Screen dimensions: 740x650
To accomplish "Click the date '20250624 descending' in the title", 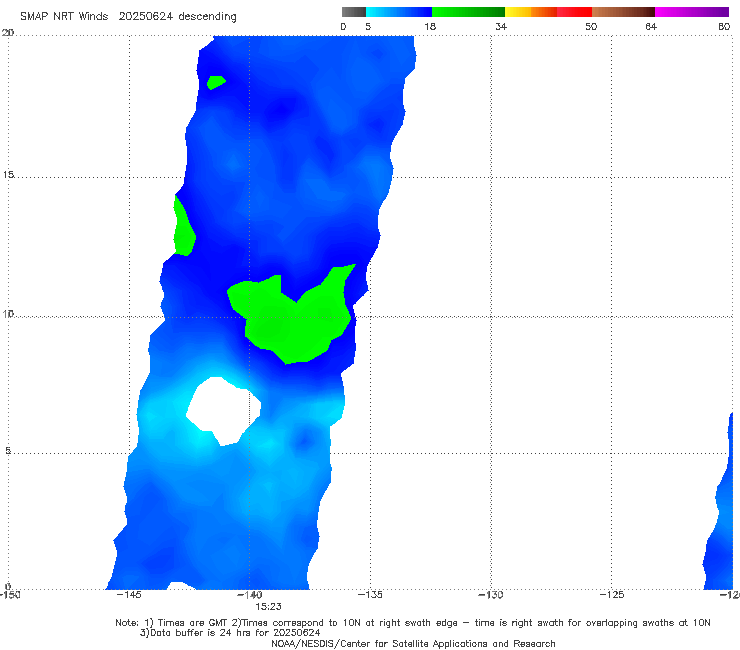I will click(177, 17).
